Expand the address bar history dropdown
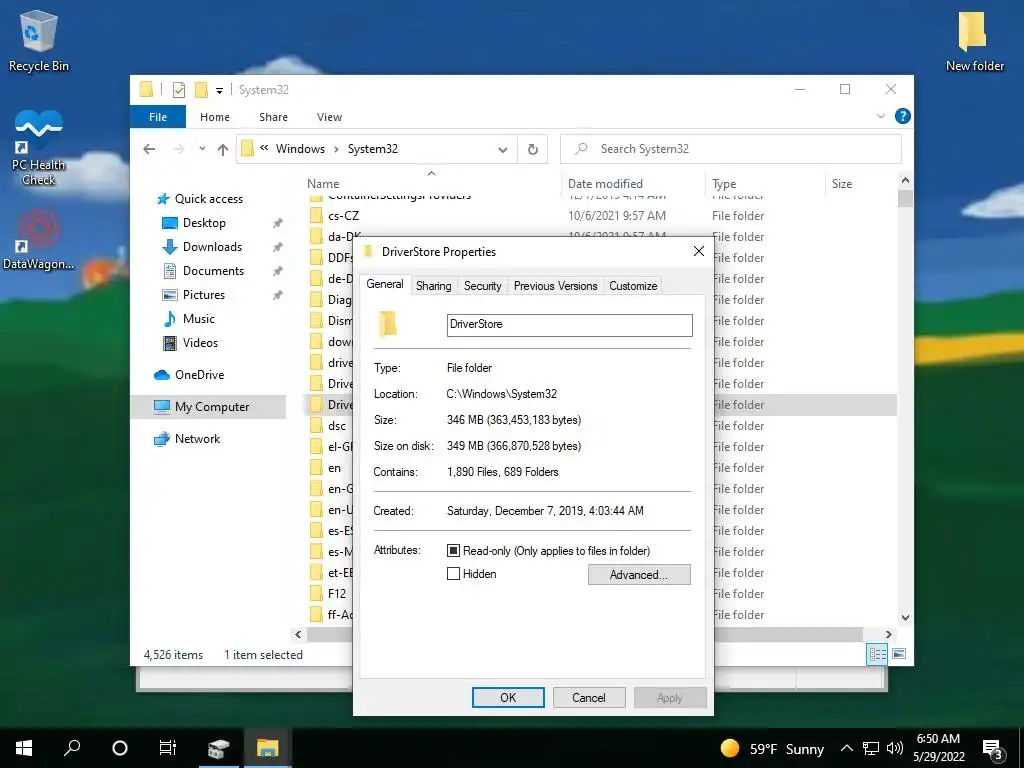The height and width of the screenshot is (768, 1024). [x=503, y=150]
